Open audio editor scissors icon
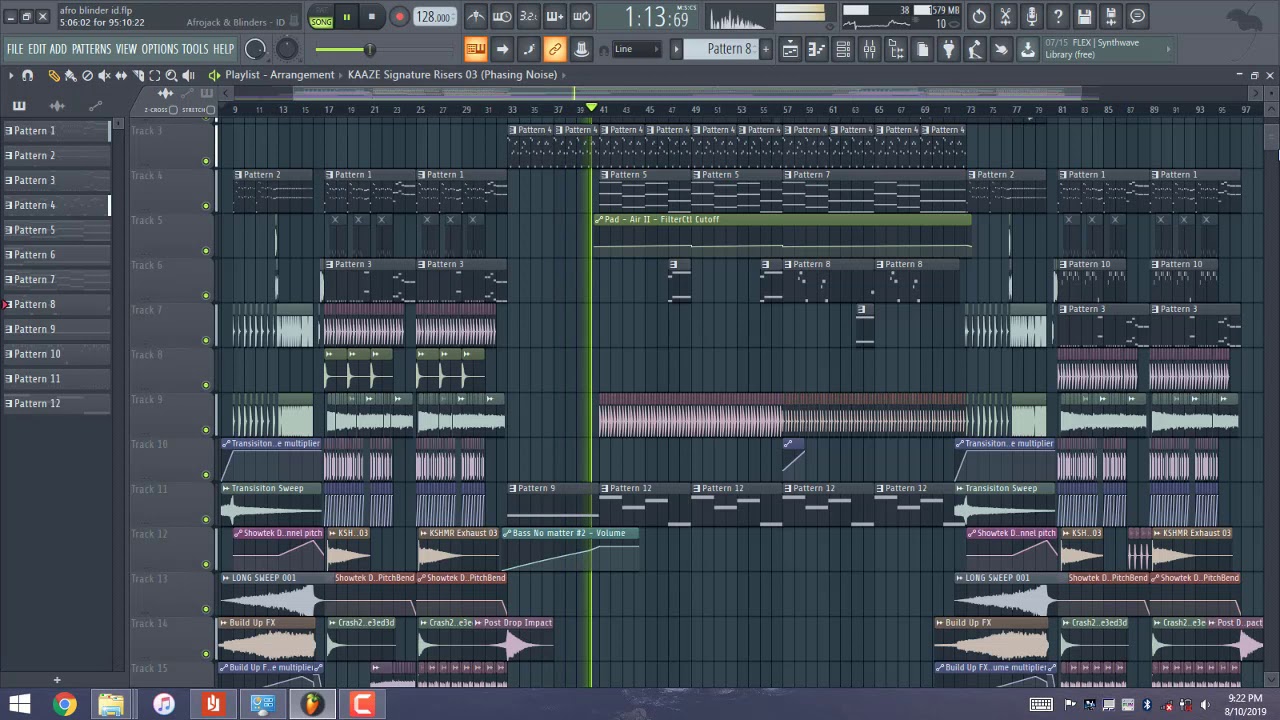1280x720 pixels. point(1005,16)
